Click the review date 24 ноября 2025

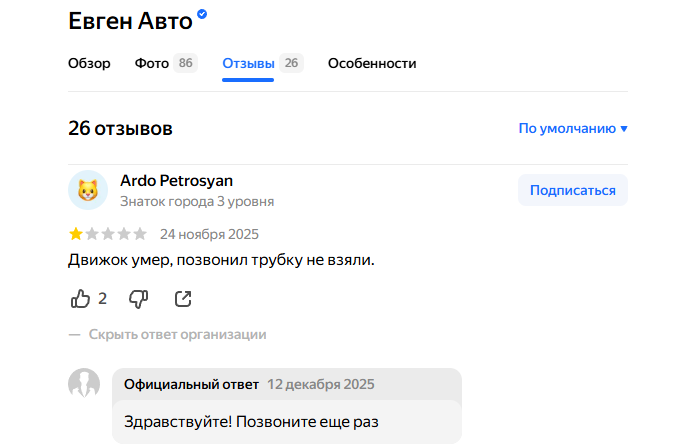[x=209, y=235]
